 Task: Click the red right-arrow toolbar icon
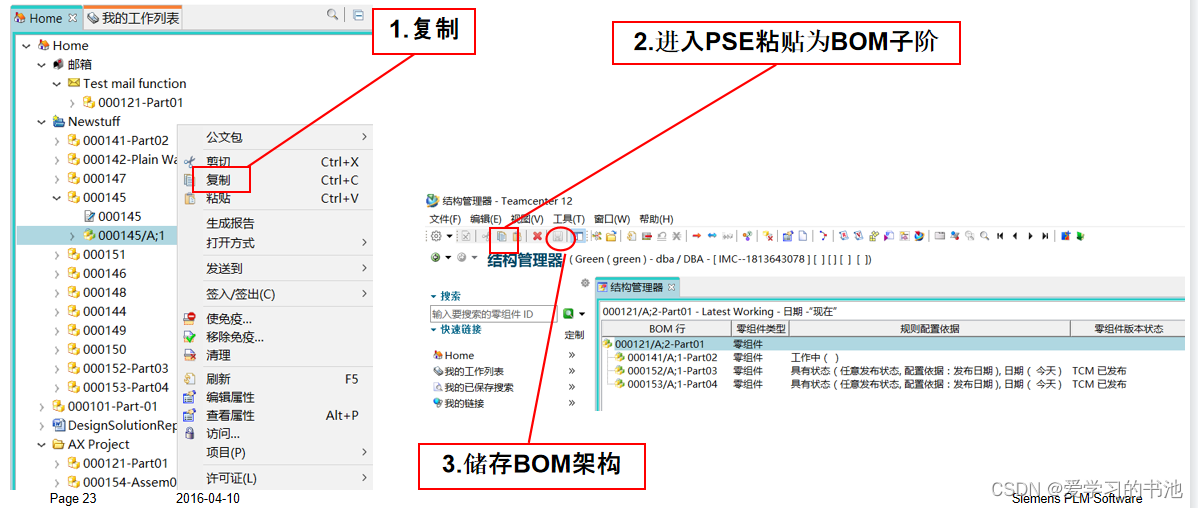(697, 235)
